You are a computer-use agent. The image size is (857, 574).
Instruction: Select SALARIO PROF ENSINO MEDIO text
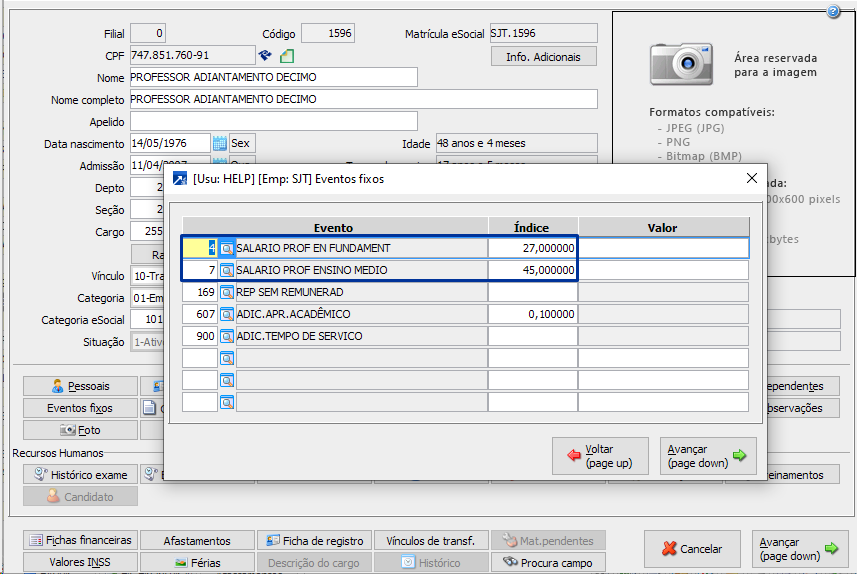point(312,270)
